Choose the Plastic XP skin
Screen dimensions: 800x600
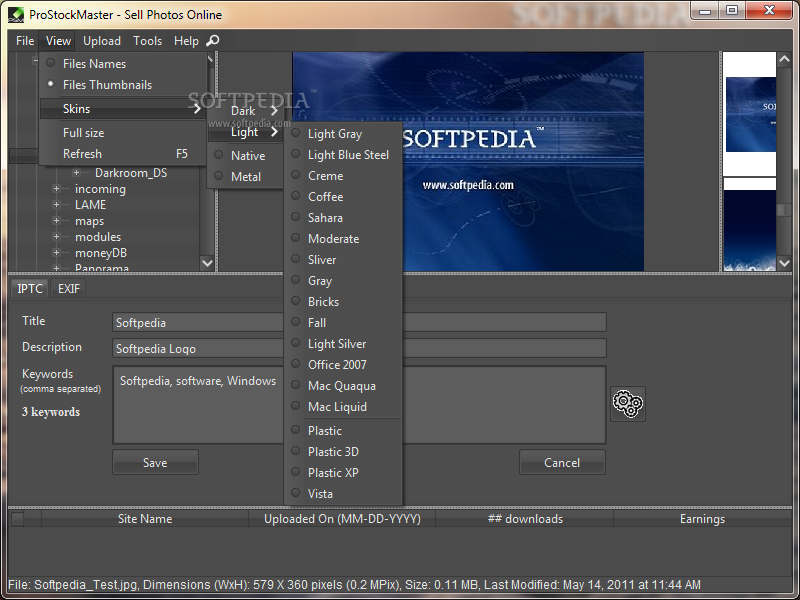(x=343, y=472)
